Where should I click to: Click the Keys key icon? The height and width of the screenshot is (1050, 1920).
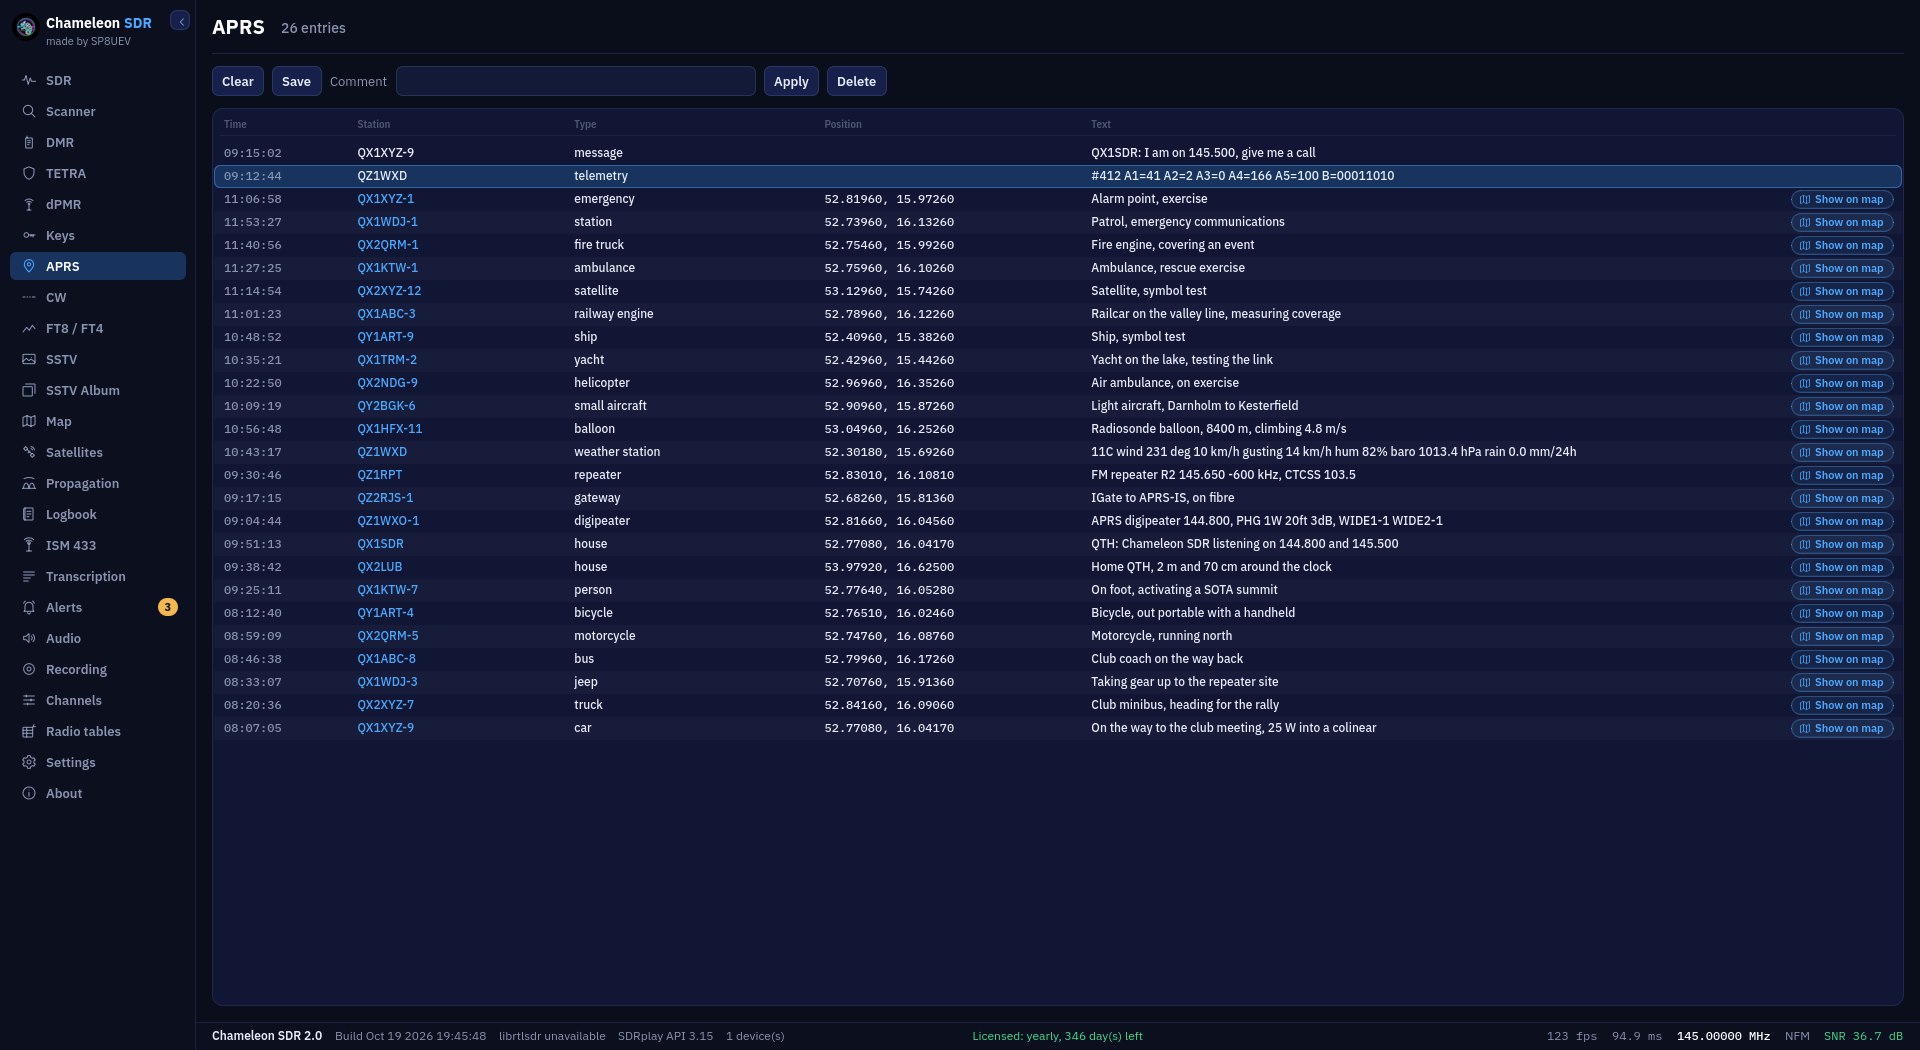[29, 235]
